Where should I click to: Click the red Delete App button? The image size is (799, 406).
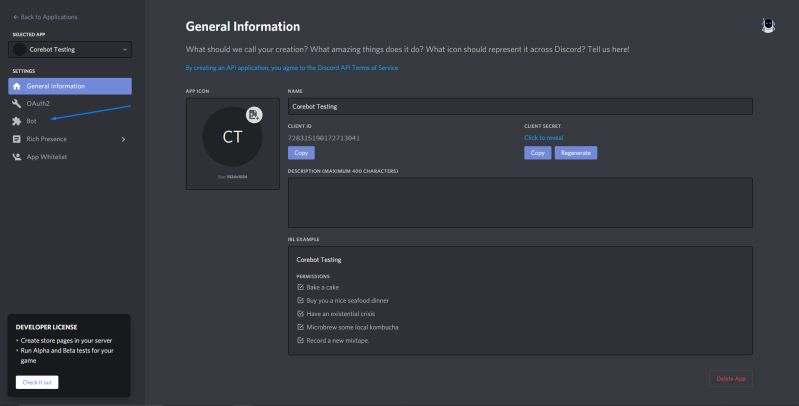coord(731,378)
